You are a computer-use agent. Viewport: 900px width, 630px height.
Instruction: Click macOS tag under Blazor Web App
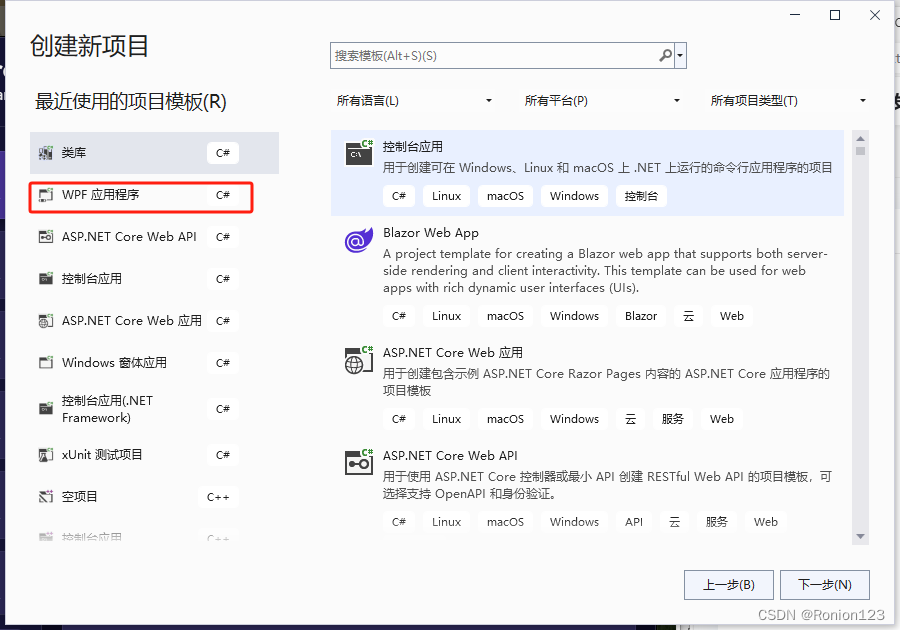coord(505,316)
